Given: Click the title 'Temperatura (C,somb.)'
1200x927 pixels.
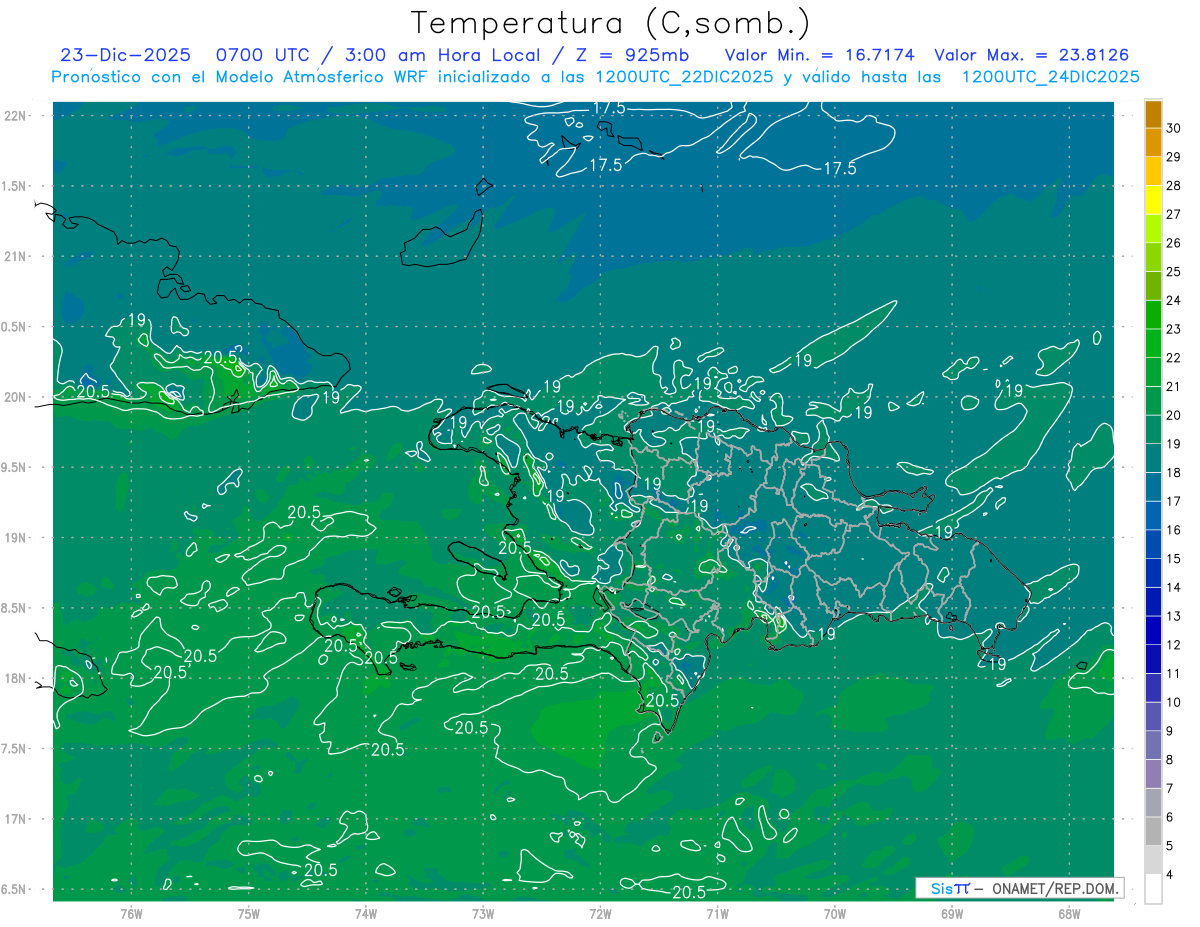Looking at the screenshot, I should tap(610, 23).
